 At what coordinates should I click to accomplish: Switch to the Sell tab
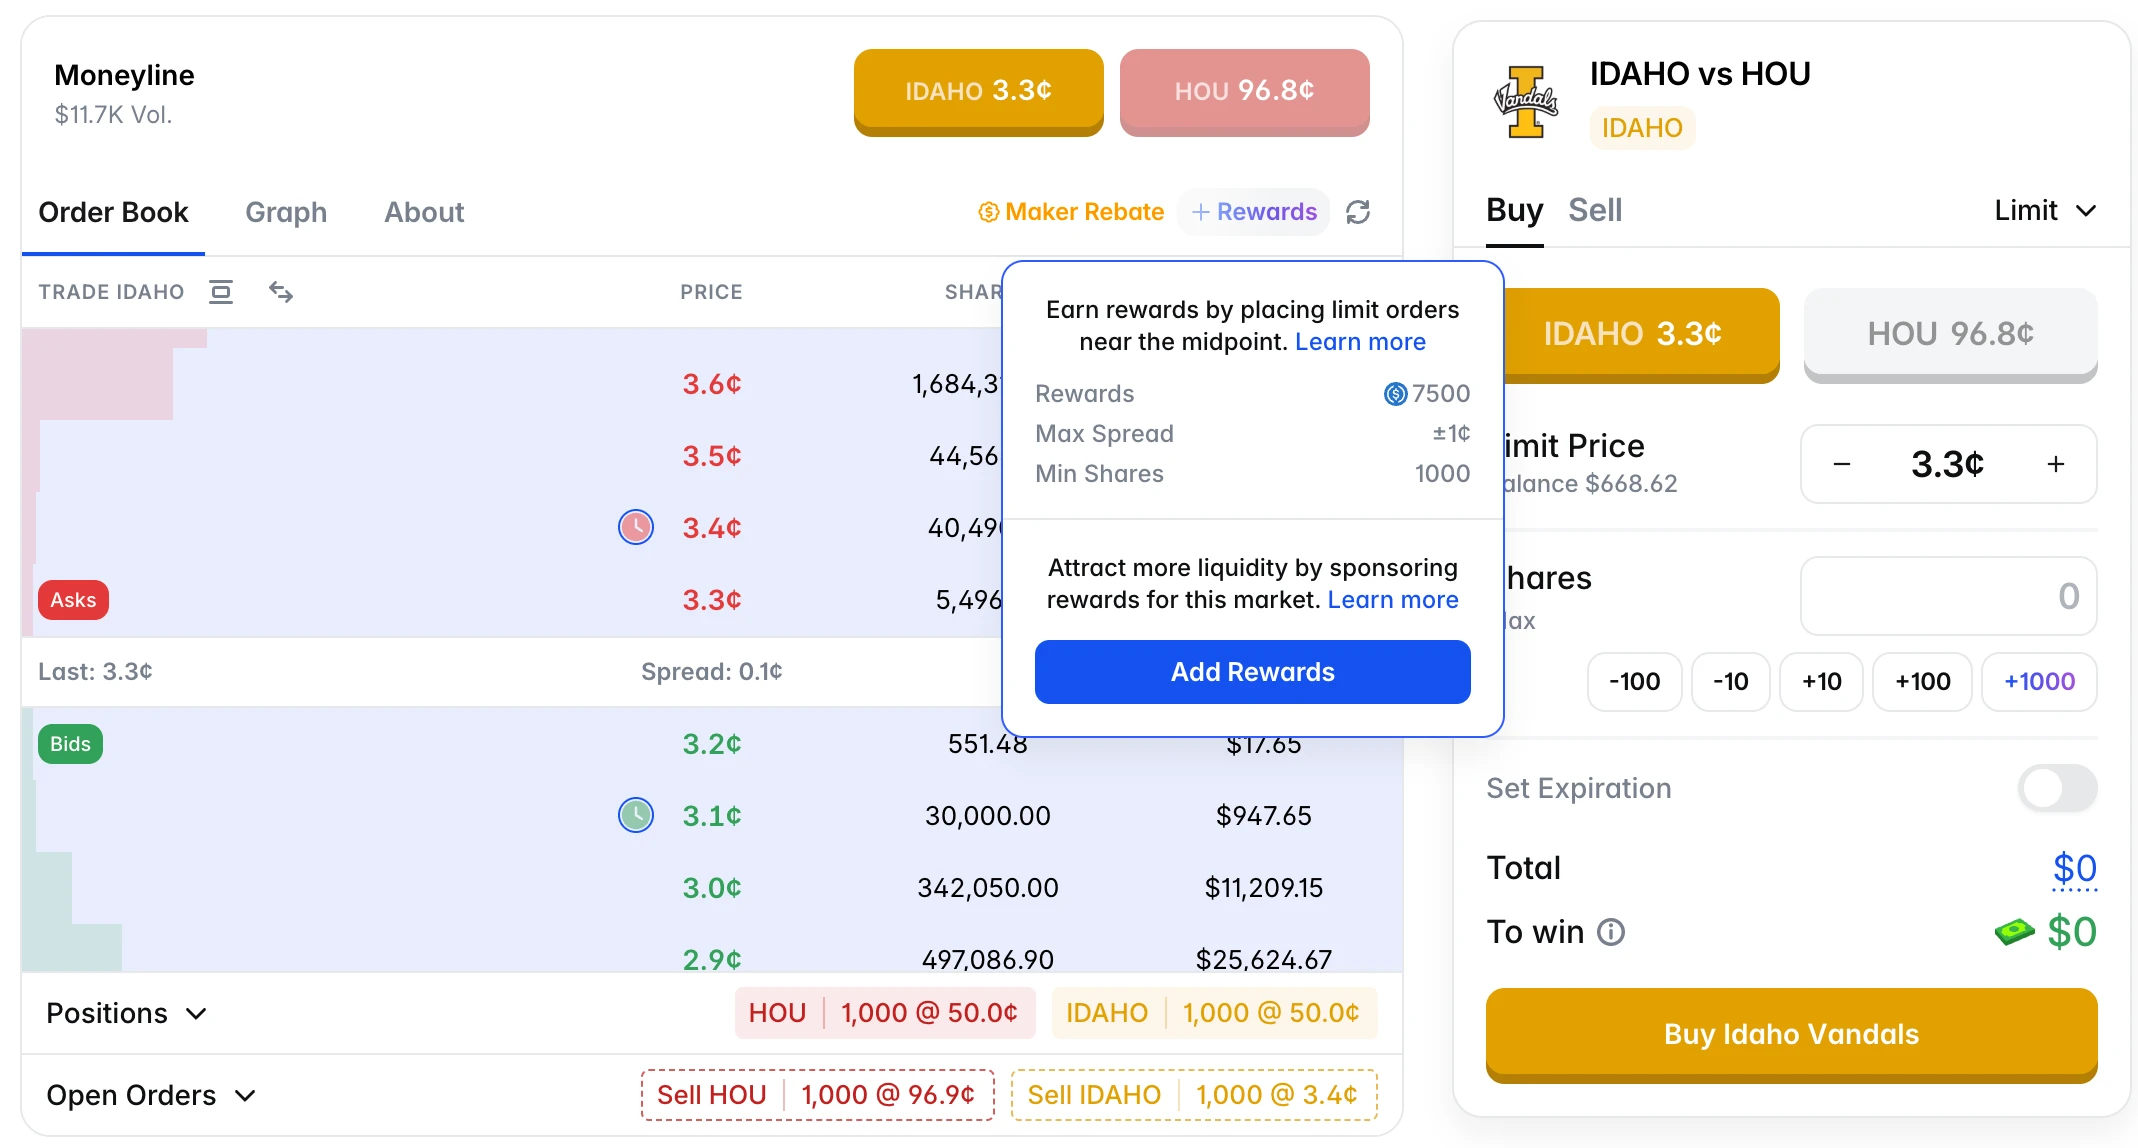1595,209
